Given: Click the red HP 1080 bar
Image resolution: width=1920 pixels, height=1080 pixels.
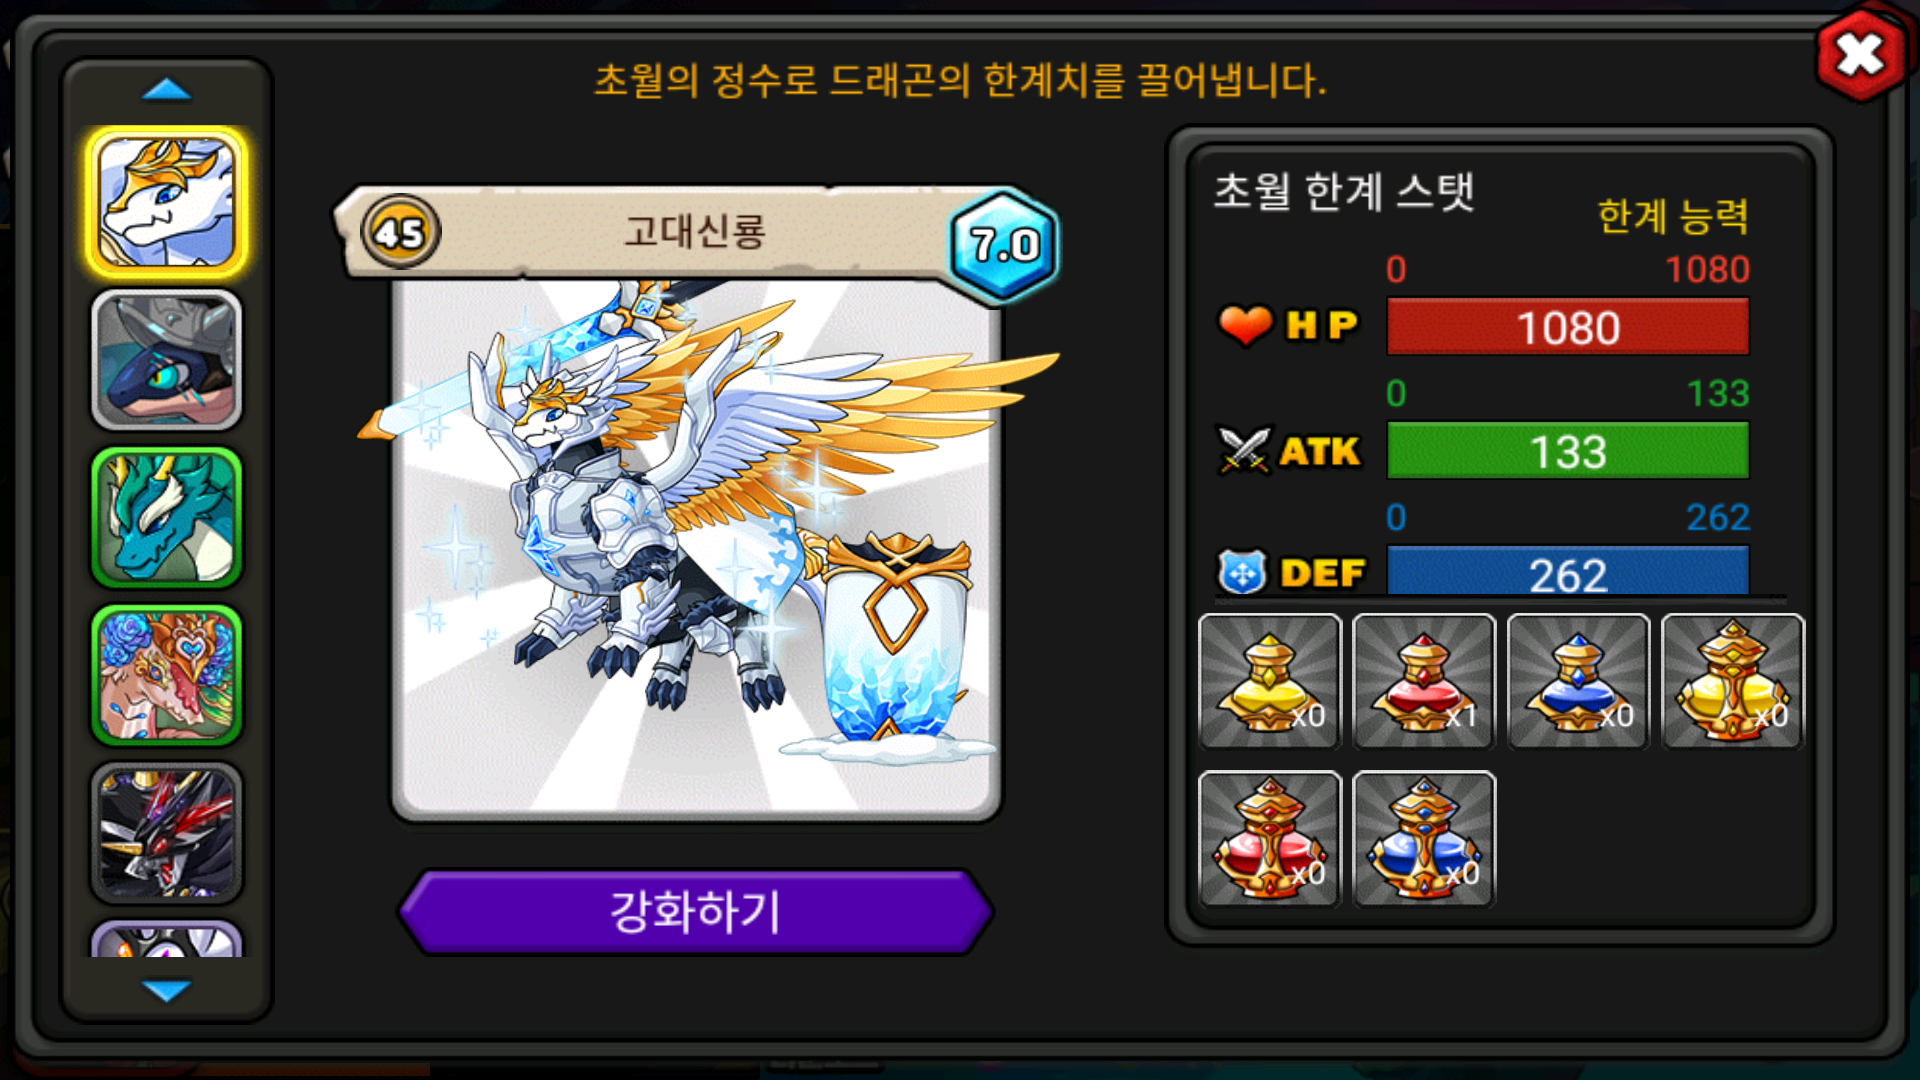Looking at the screenshot, I should tap(1568, 327).
